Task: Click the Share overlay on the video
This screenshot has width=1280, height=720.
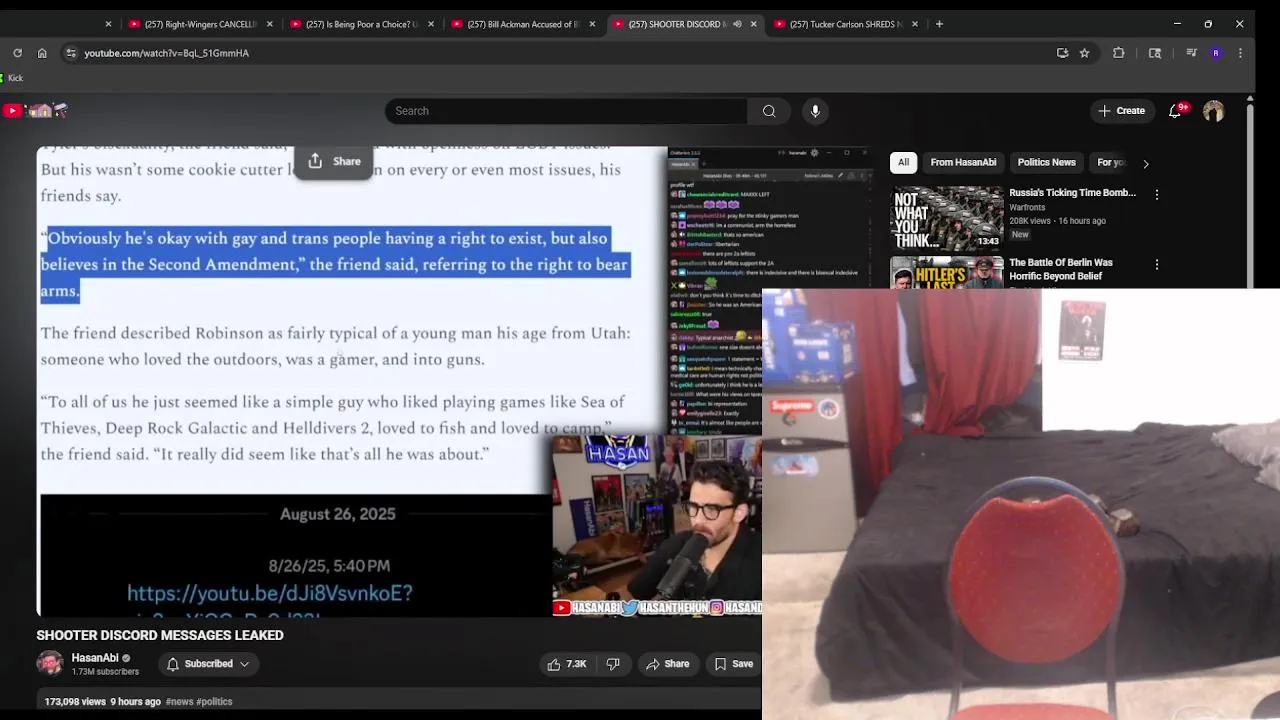Action: click(x=334, y=161)
